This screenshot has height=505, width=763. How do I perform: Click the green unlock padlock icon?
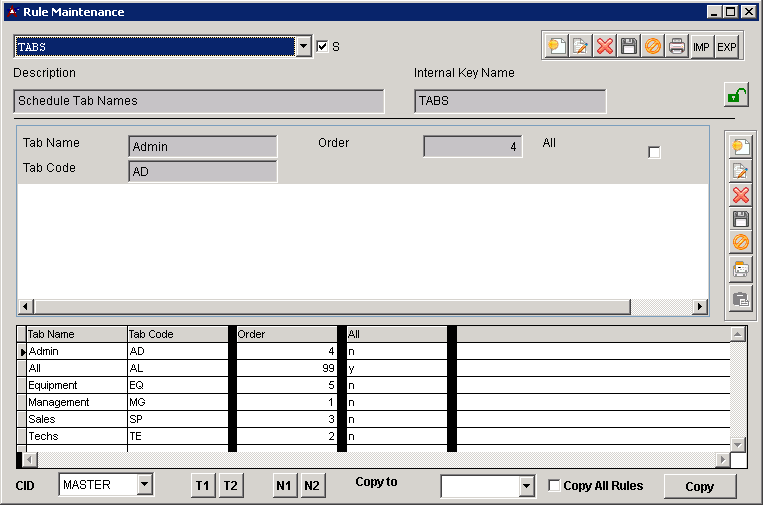(x=737, y=95)
